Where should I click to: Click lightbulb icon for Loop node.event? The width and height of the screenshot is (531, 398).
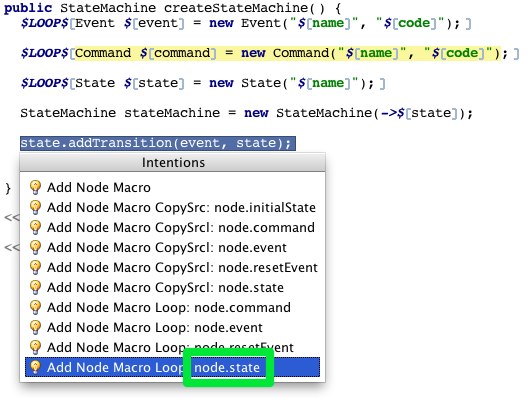click(35, 327)
